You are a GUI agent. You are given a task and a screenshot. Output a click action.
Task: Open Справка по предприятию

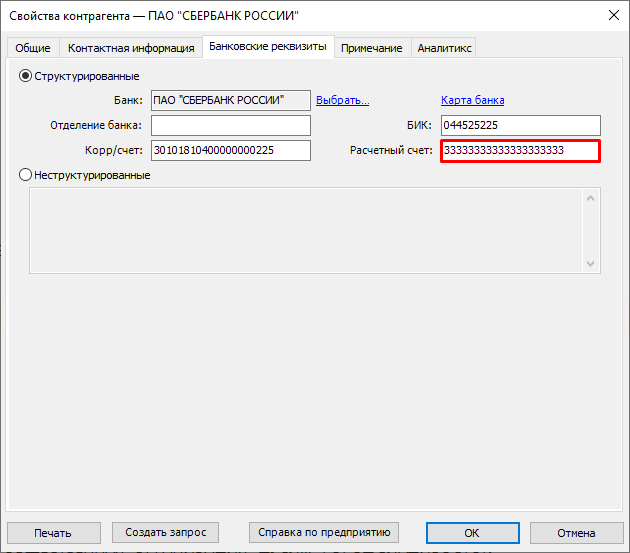tap(324, 533)
